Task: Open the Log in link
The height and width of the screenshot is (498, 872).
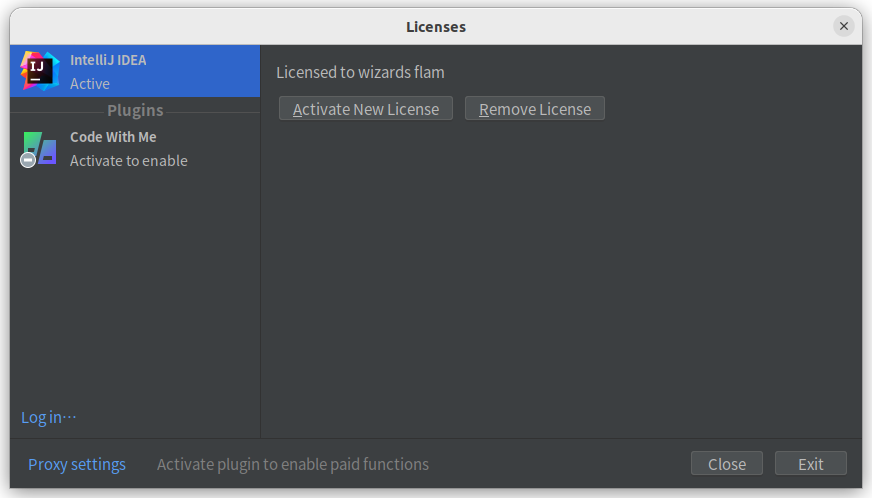Action: (x=48, y=417)
